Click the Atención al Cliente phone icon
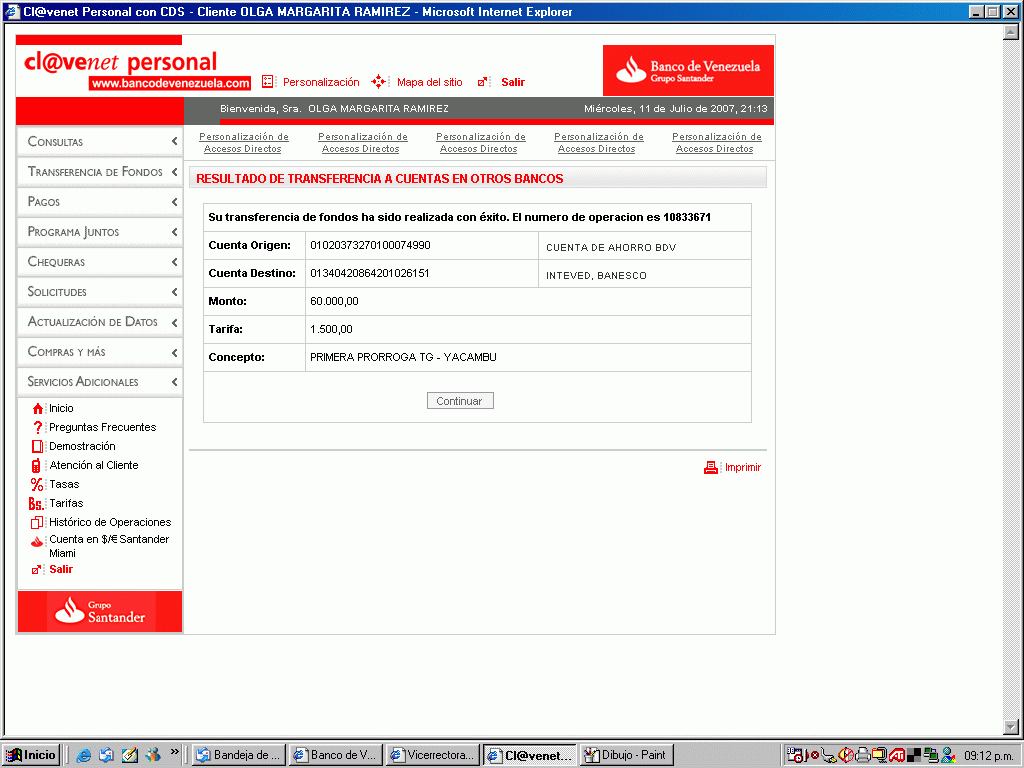The image size is (1024, 768). click(36, 466)
